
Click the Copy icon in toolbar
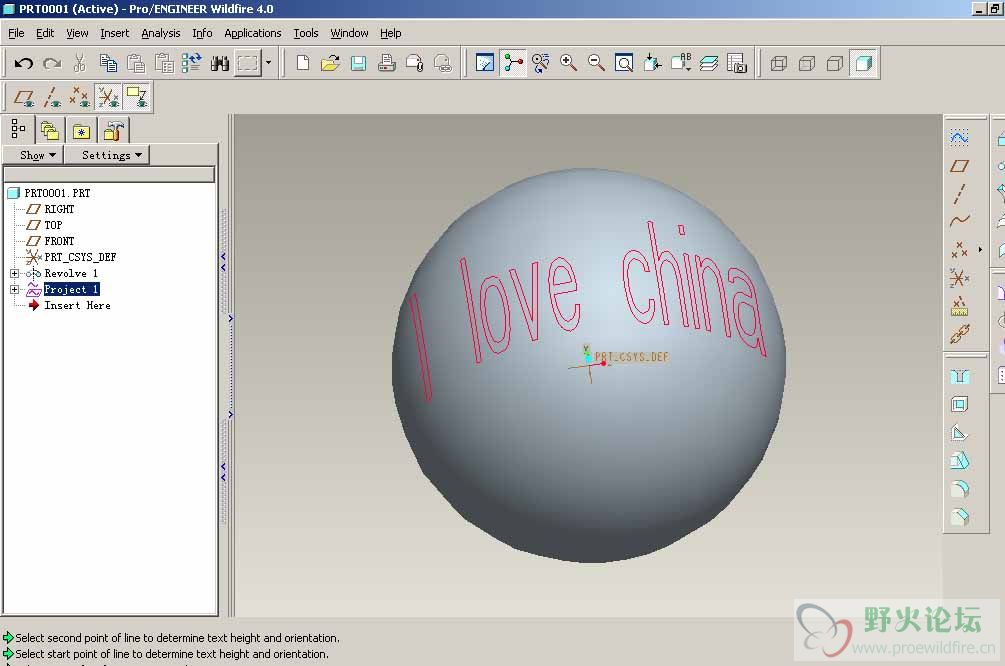(x=108, y=63)
